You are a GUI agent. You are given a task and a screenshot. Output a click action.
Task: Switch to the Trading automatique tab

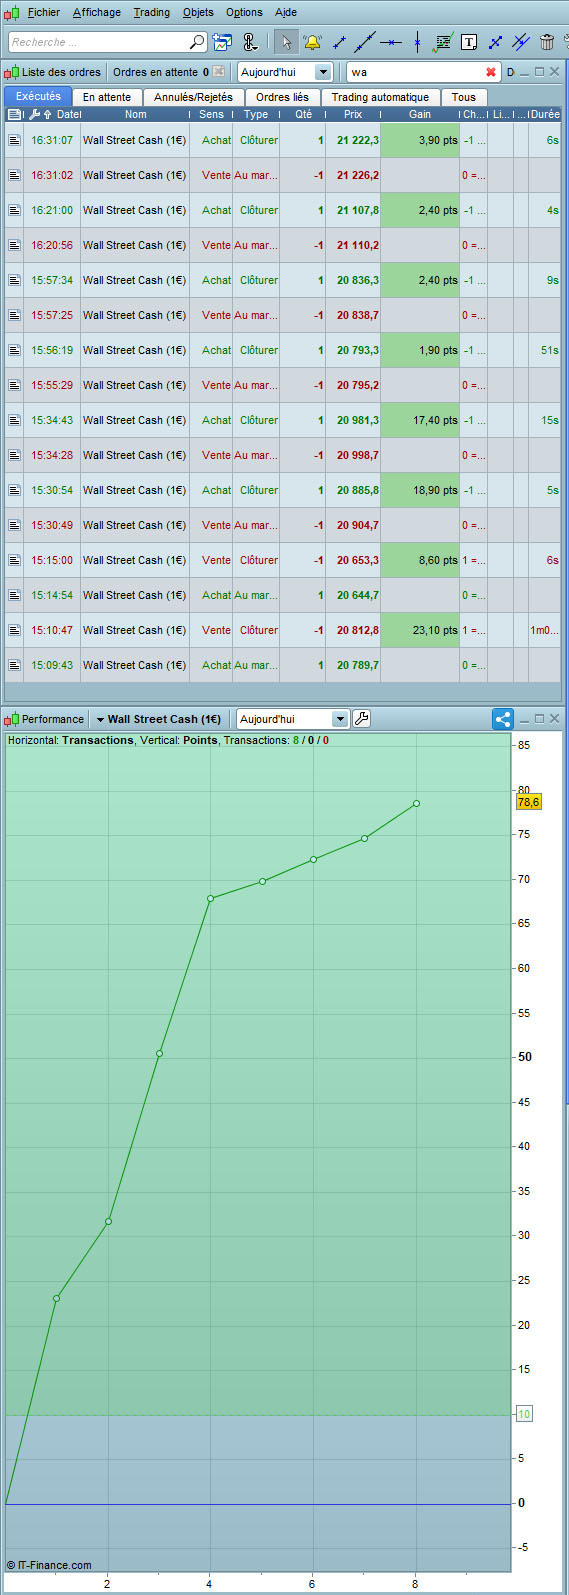pyautogui.click(x=380, y=97)
